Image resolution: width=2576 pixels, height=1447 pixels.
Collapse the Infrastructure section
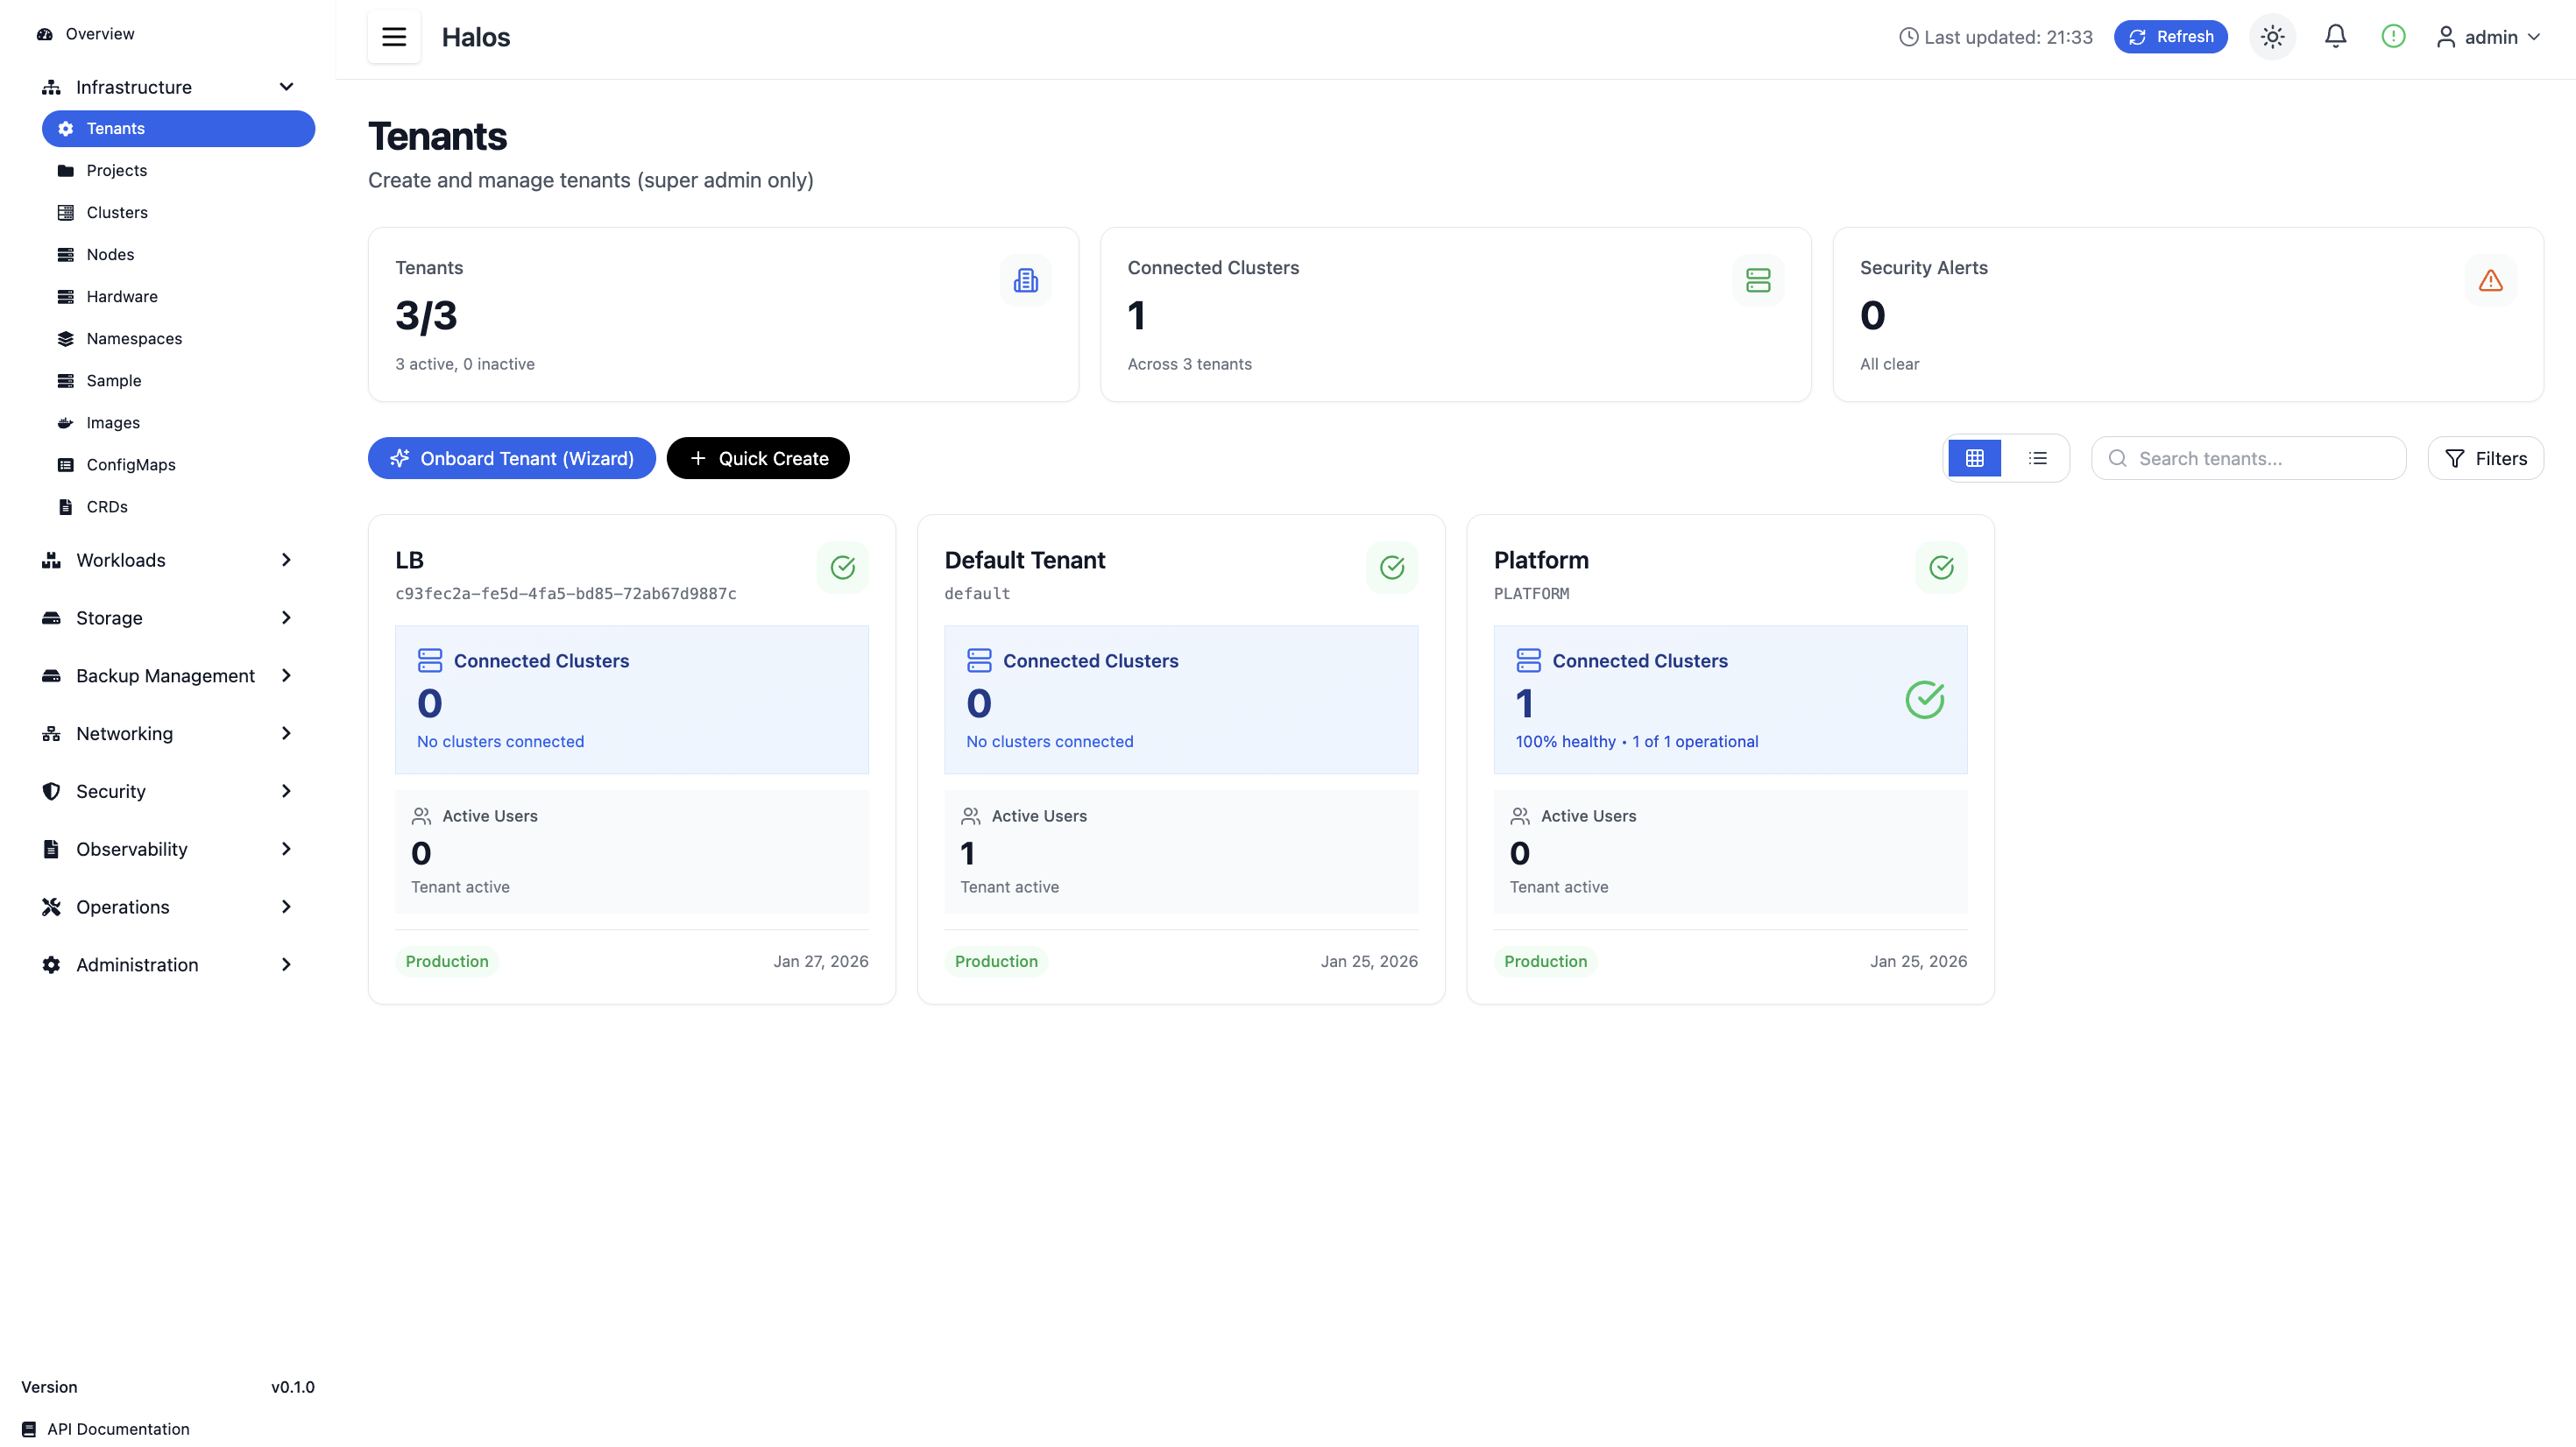pos(286,87)
